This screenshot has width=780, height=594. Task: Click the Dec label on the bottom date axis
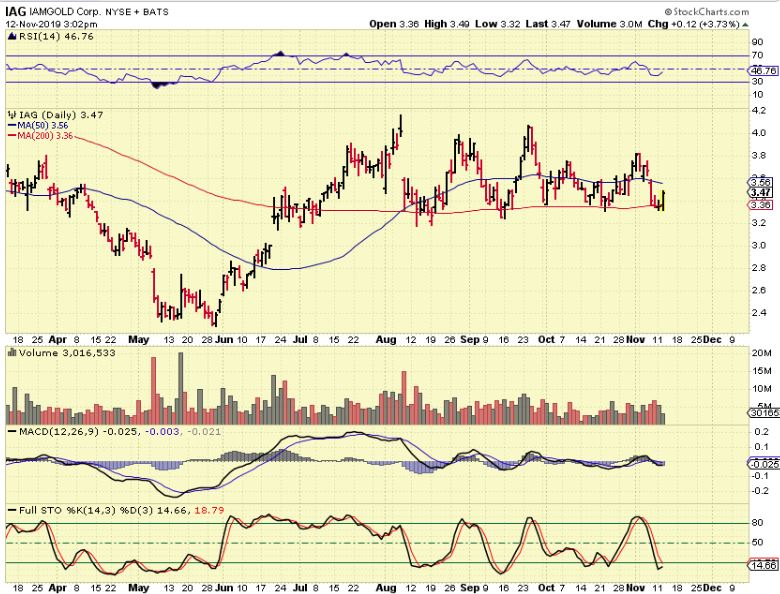click(713, 588)
